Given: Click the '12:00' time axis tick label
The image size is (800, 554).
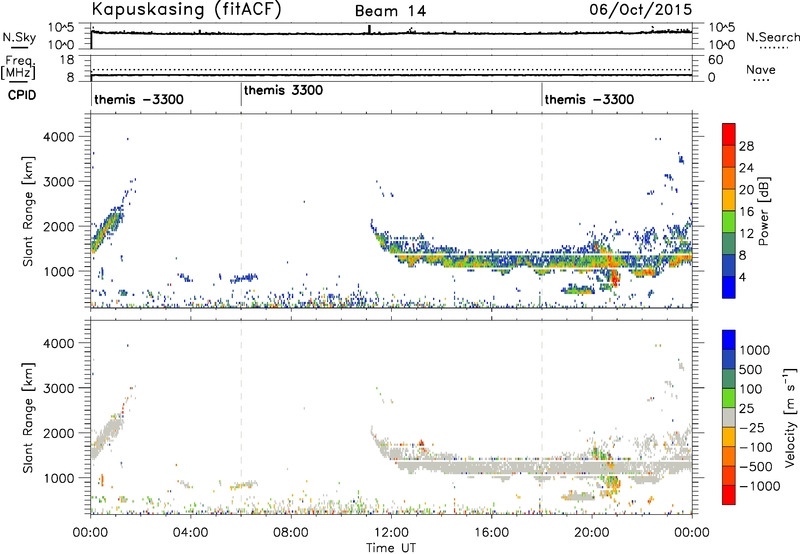Looking at the screenshot, I should (391, 533).
